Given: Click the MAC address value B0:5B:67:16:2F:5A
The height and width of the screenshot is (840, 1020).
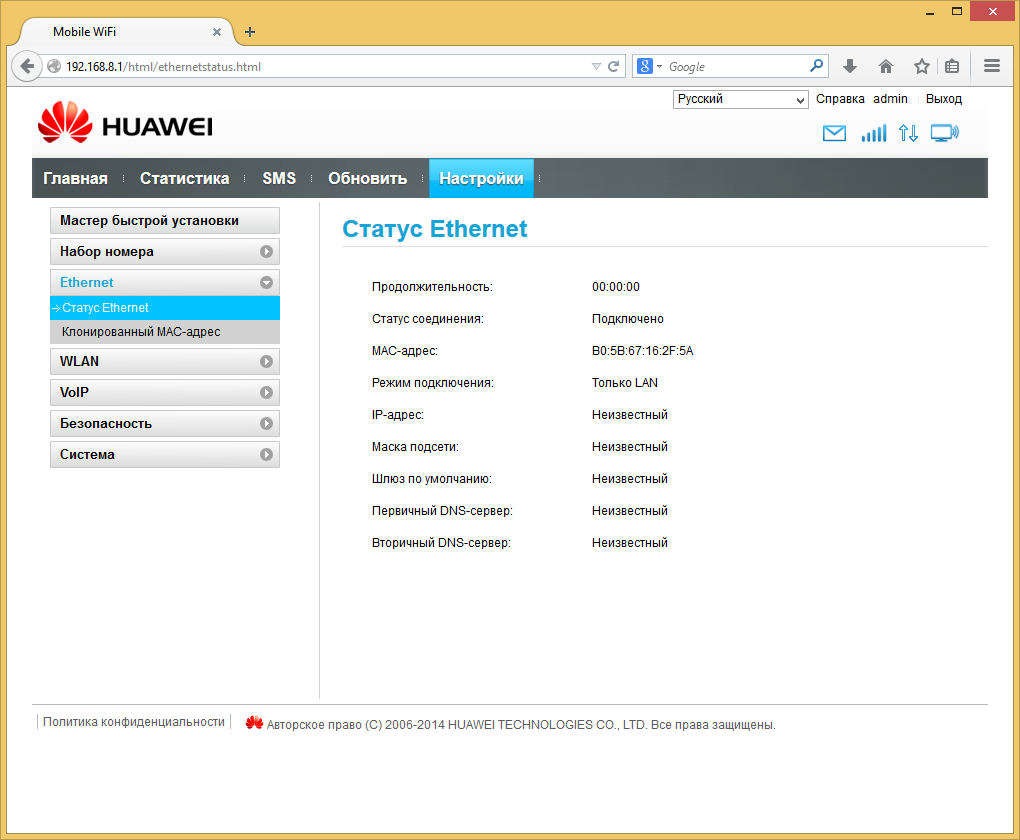Looking at the screenshot, I should pyautogui.click(x=643, y=351).
